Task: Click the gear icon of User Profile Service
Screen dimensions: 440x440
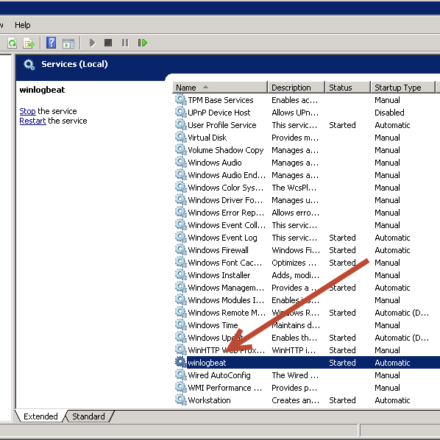Action: click(x=181, y=125)
